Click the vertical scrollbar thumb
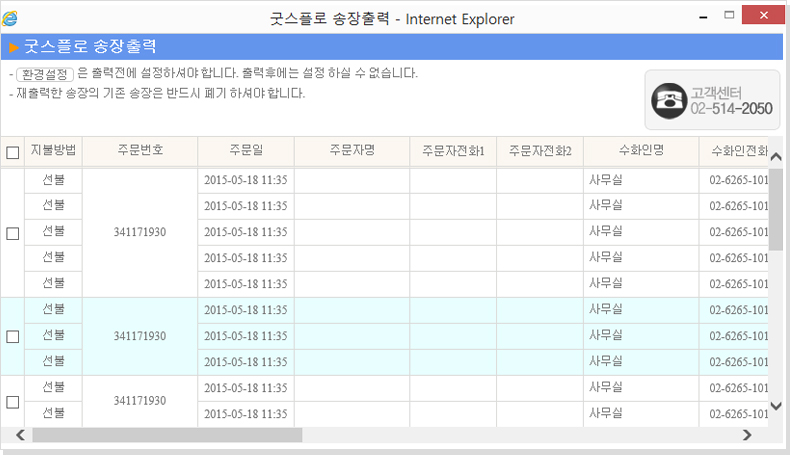Screen dimensions: 790x456 776,210
